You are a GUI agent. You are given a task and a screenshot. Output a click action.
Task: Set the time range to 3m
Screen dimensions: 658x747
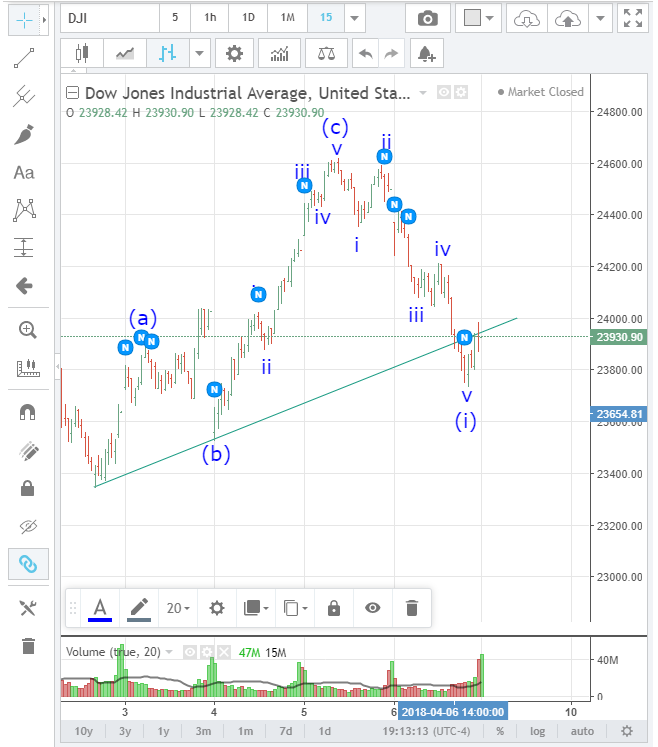(203, 731)
